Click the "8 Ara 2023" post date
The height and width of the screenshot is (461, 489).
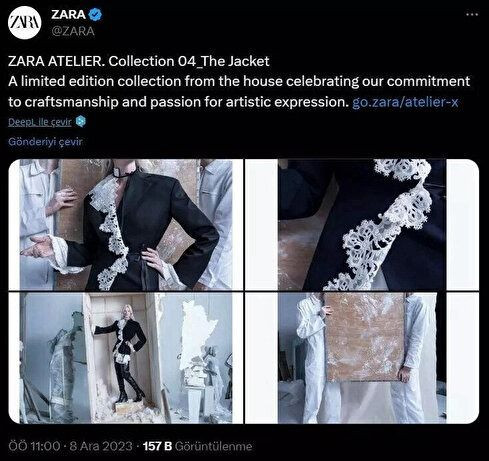101,446
